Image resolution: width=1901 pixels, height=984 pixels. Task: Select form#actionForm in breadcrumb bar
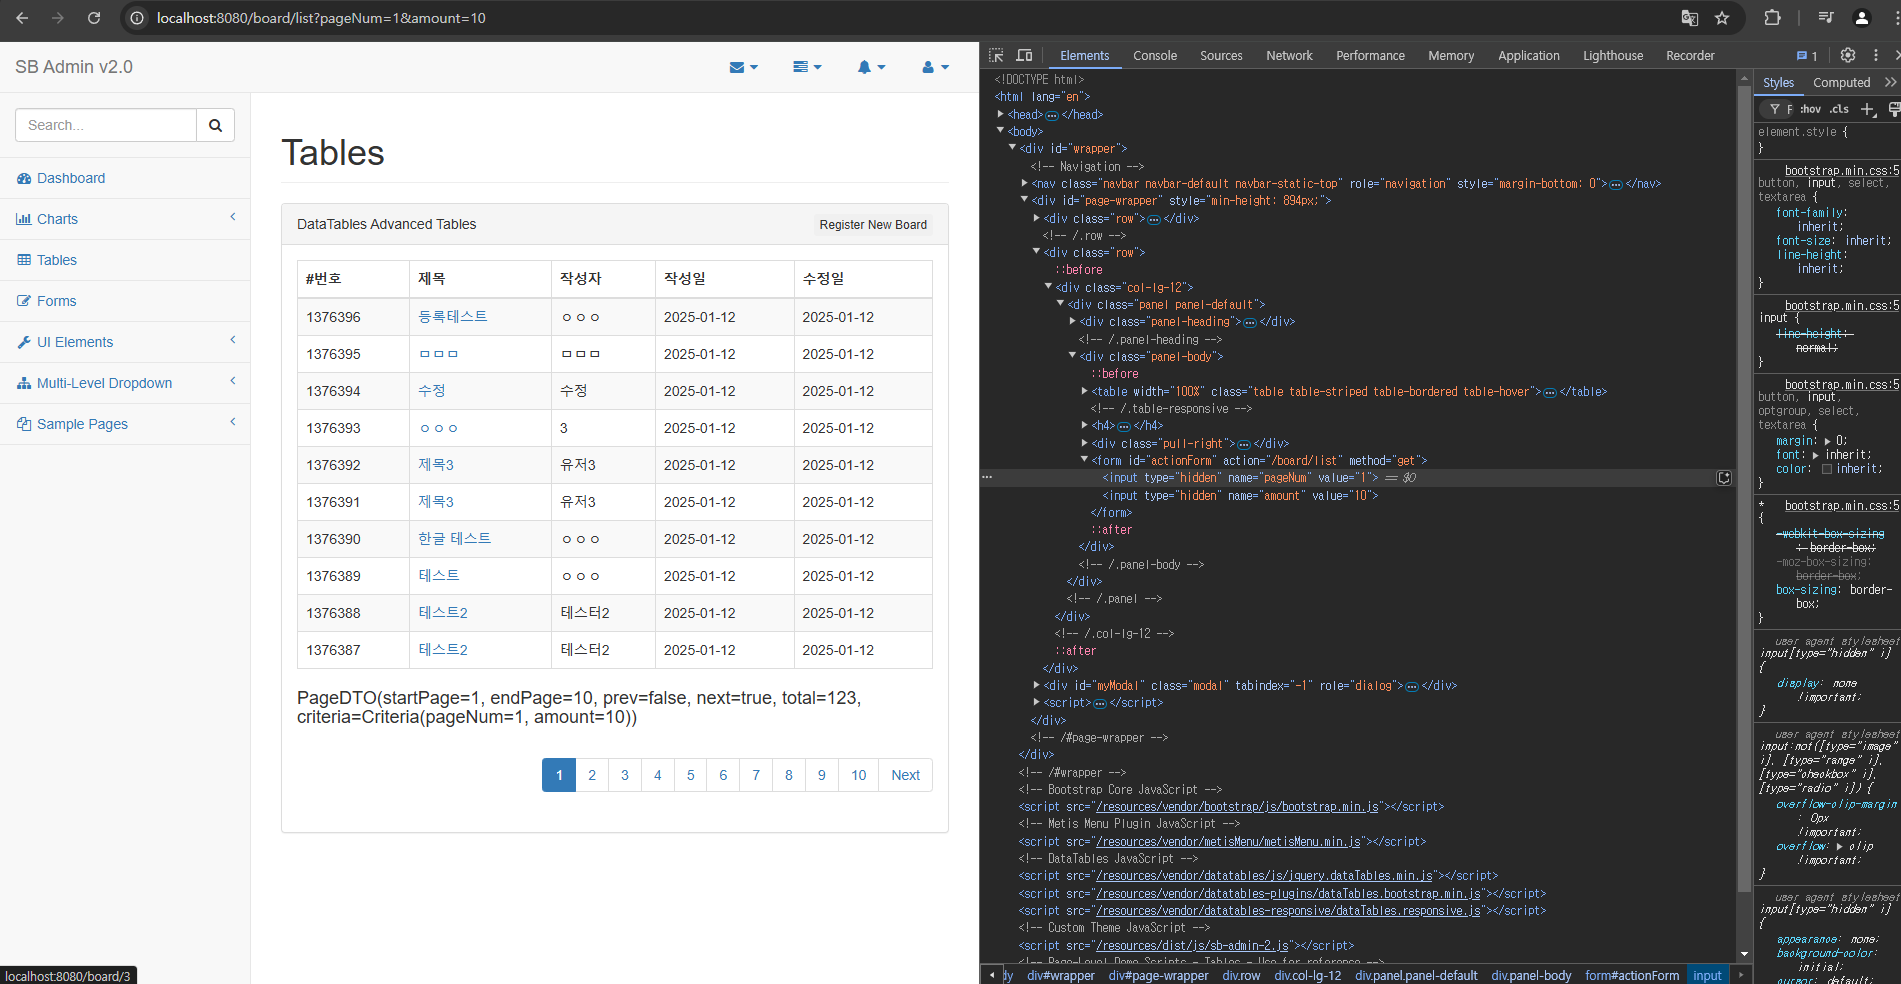tap(1632, 975)
